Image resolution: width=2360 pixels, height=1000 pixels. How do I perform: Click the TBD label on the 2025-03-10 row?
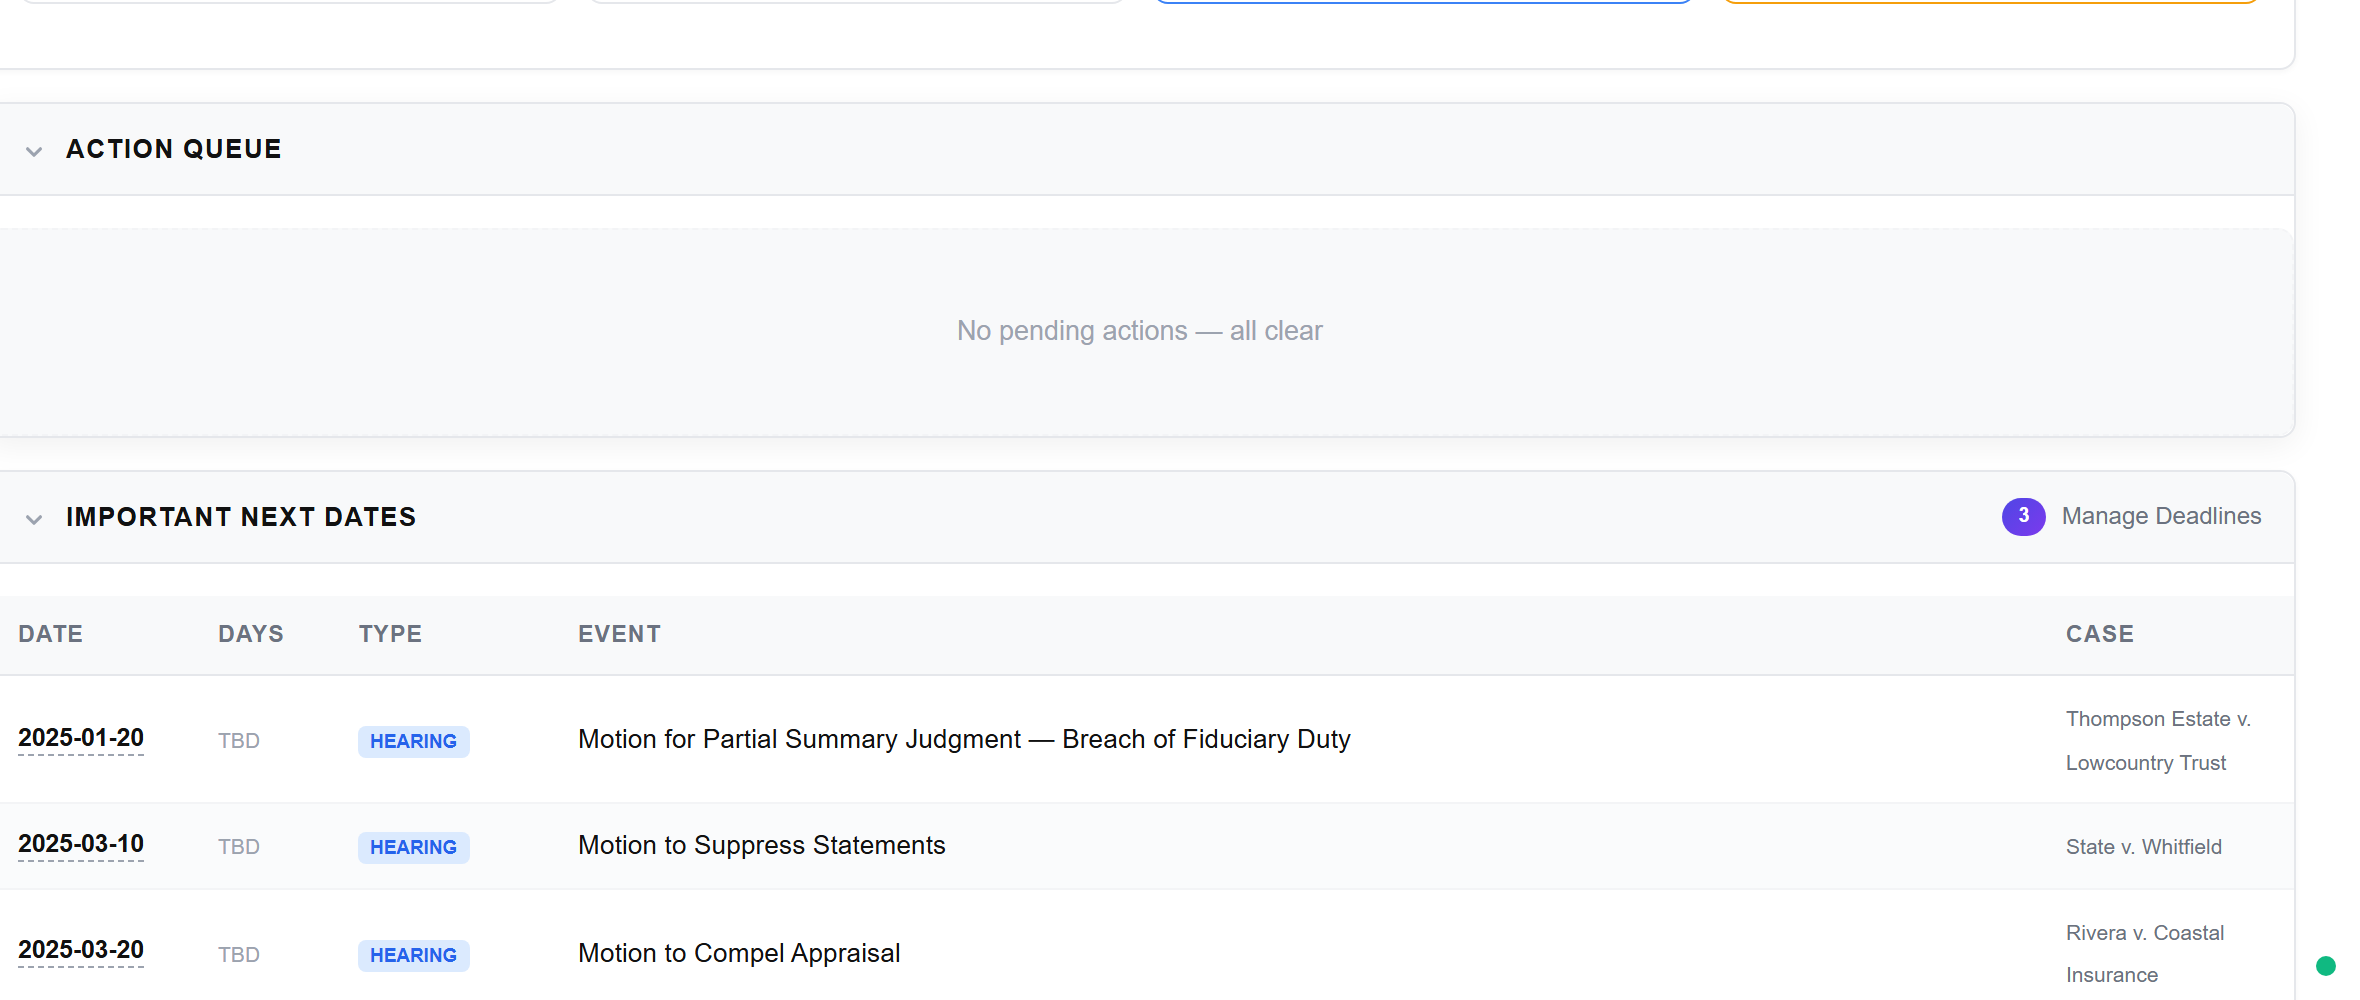point(238,846)
